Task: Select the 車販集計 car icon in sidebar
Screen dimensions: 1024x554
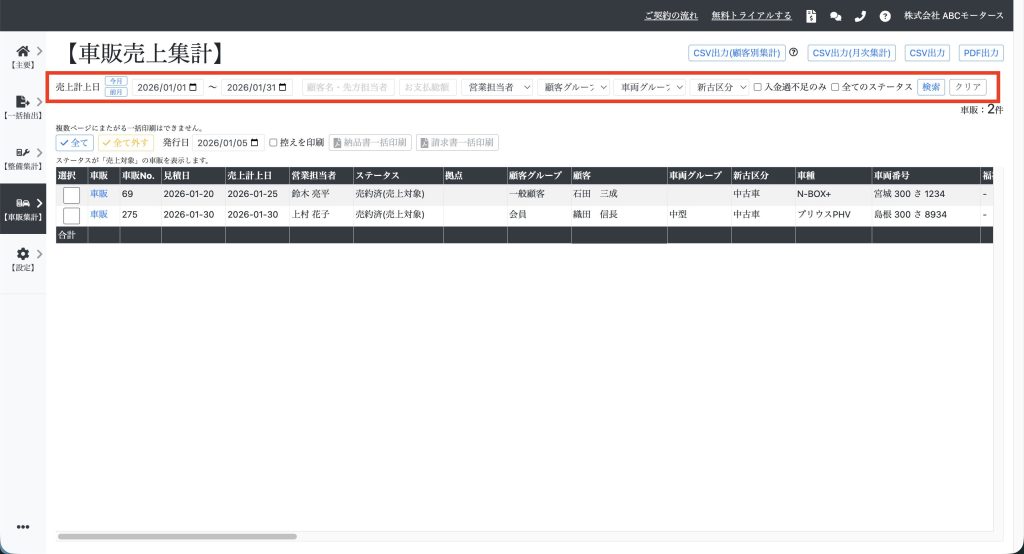Action: (23, 204)
